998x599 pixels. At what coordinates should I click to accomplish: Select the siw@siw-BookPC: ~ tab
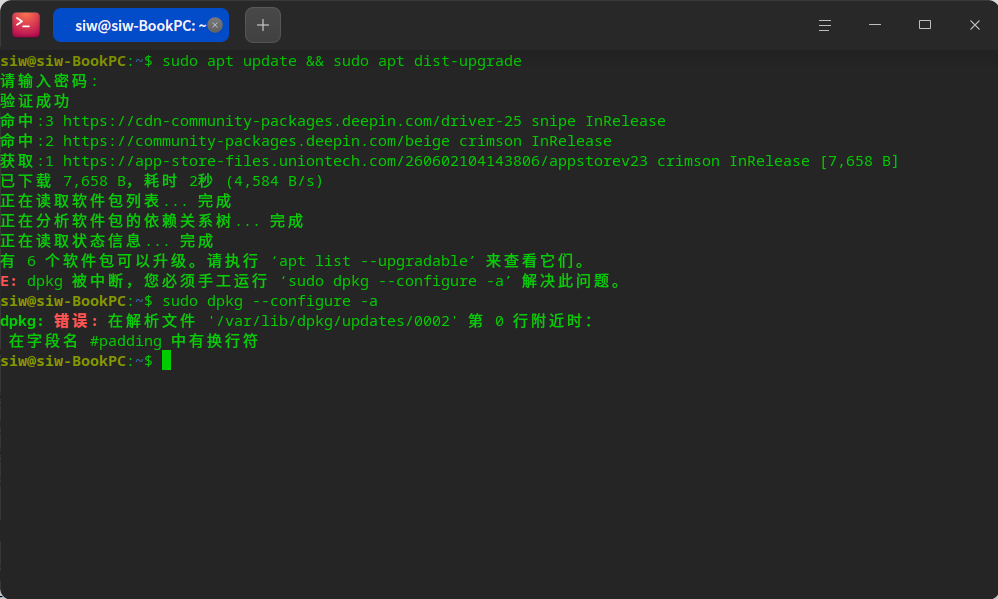pos(141,25)
